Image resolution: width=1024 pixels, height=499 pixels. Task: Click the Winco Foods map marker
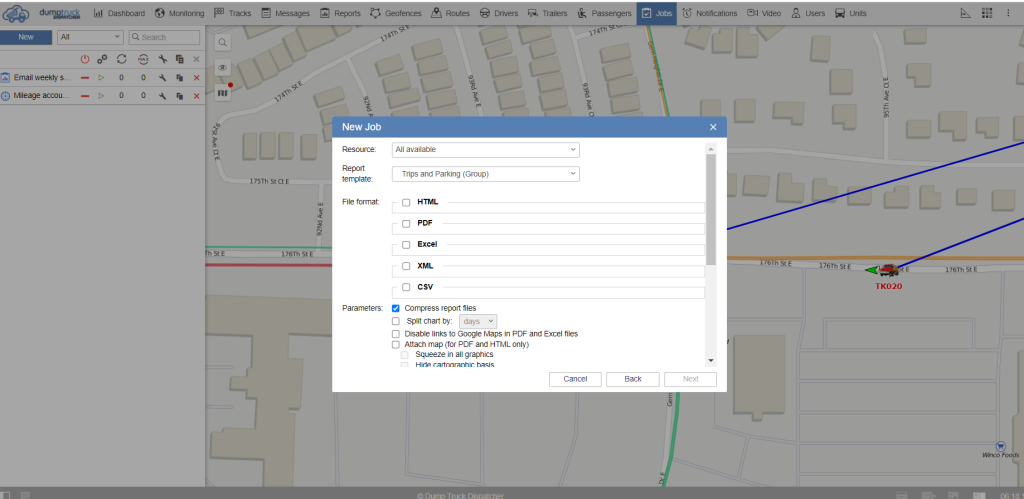1001,445
